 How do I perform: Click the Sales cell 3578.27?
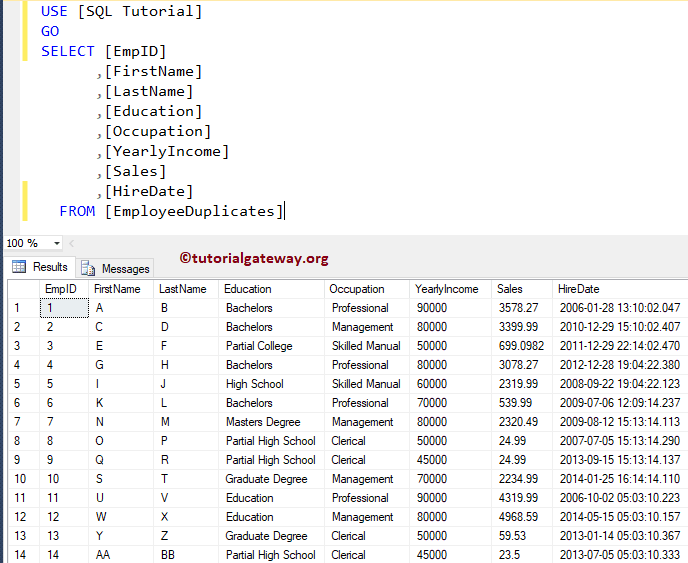(522, 308)
